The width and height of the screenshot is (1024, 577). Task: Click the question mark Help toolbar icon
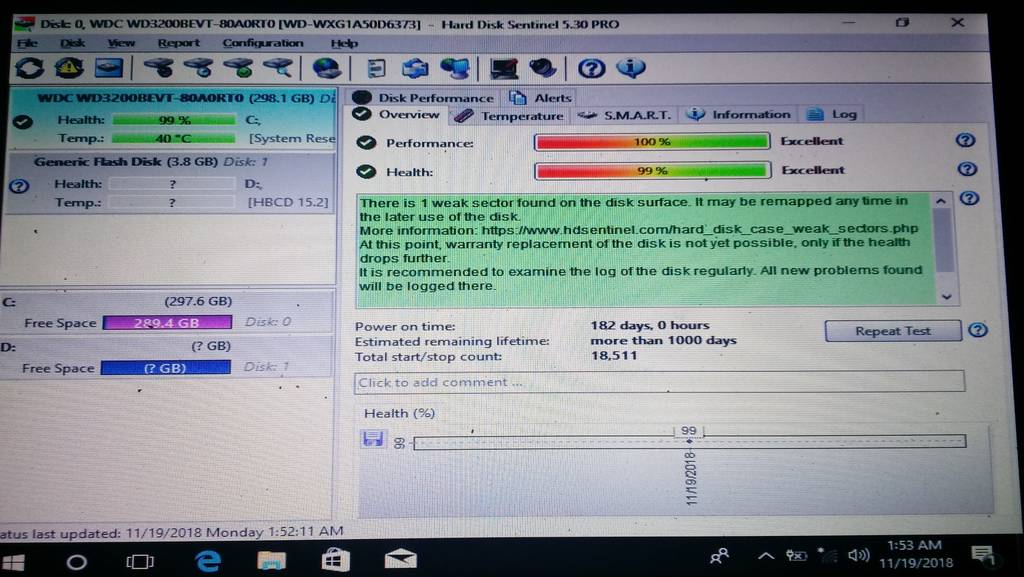592,69
